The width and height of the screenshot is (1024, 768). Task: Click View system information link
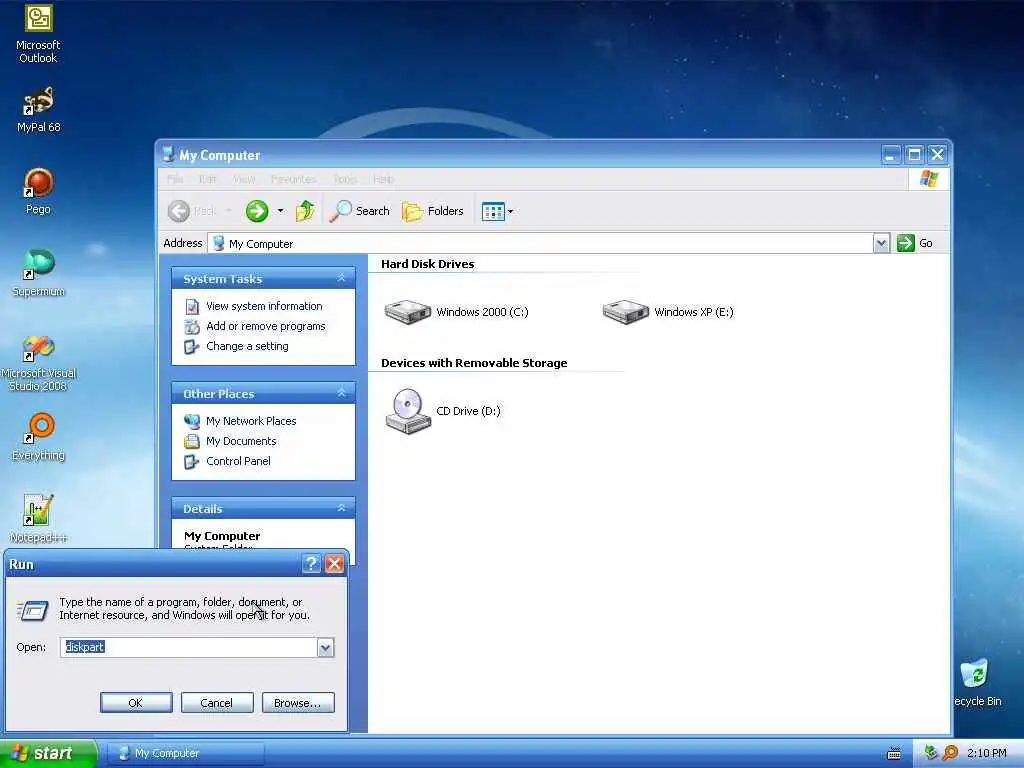tap(264, 306)
